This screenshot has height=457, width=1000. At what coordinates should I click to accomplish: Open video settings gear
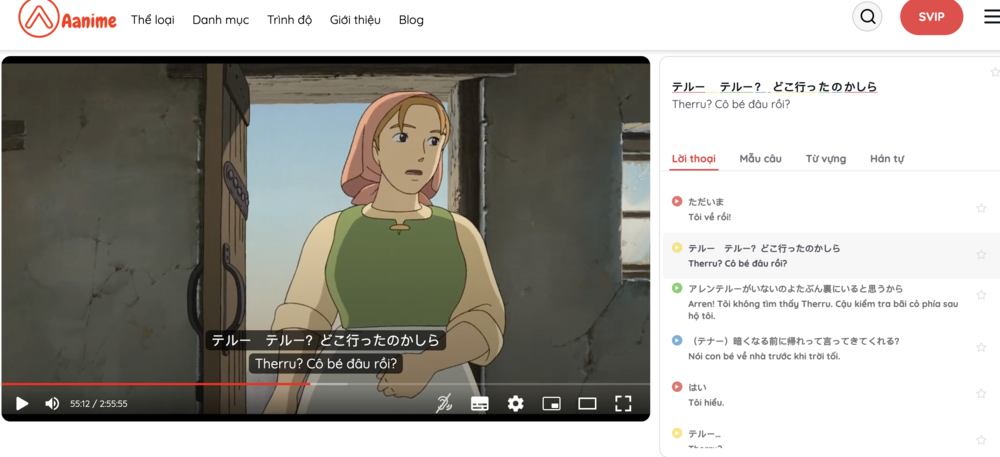point(515,403)
